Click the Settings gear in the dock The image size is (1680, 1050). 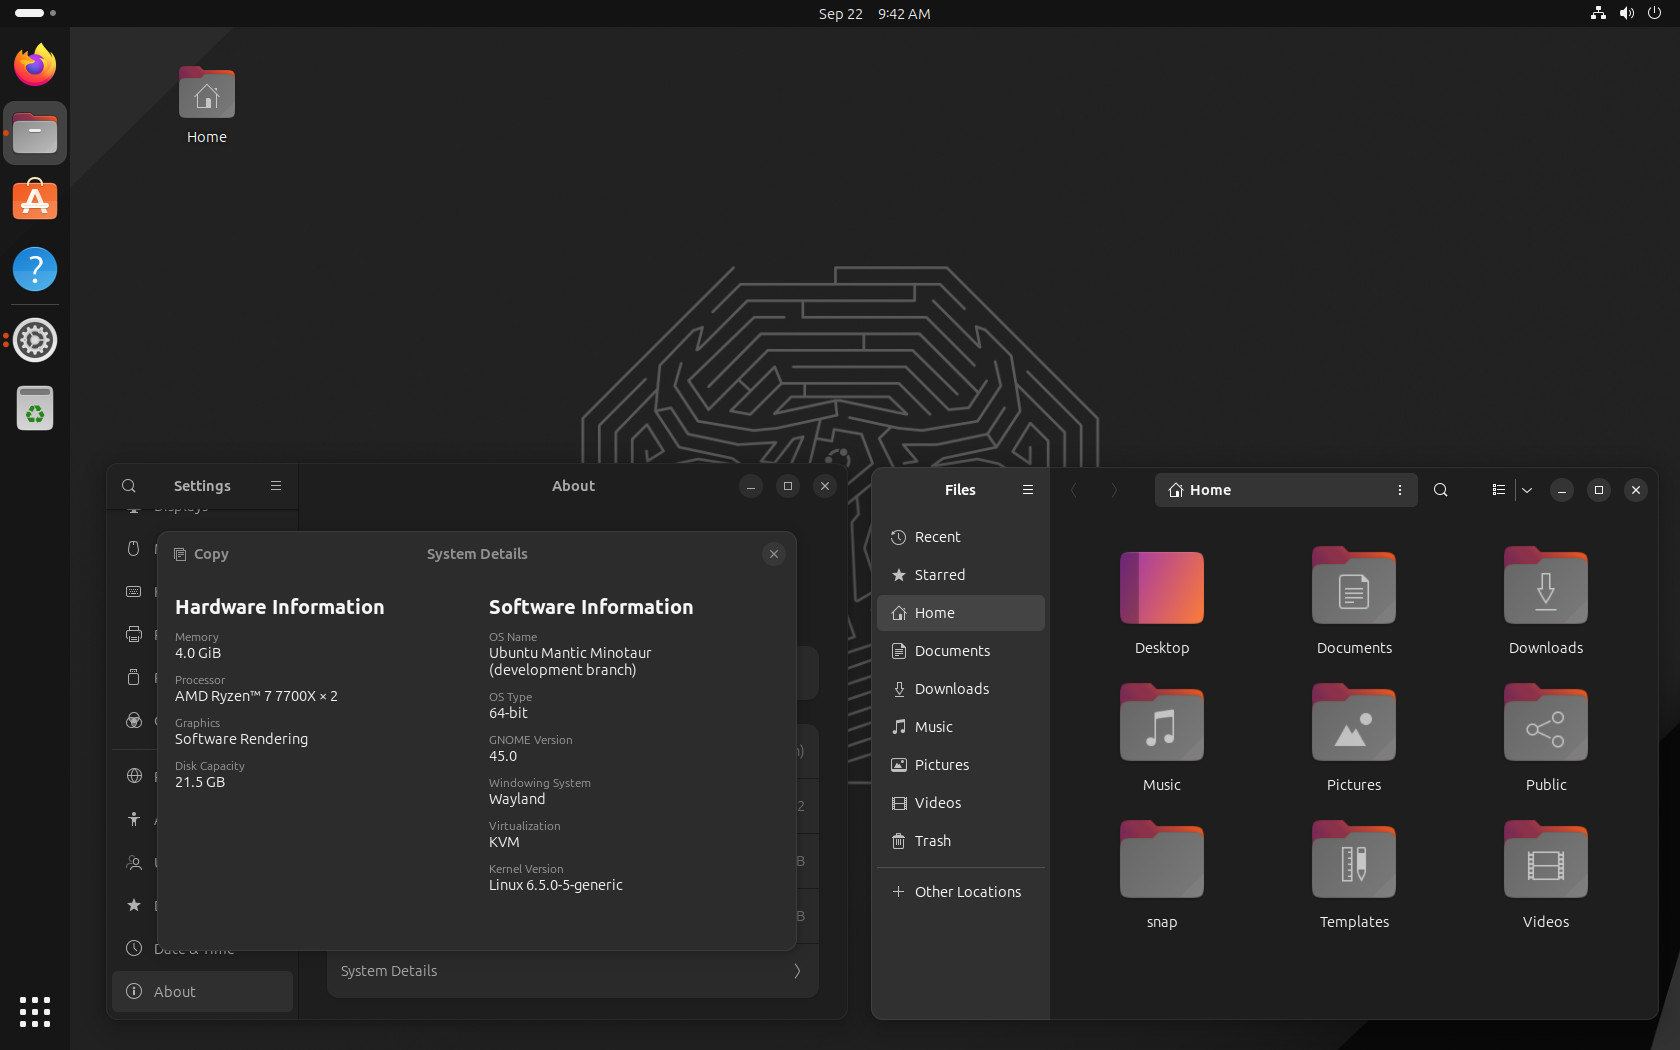[35, 340]
